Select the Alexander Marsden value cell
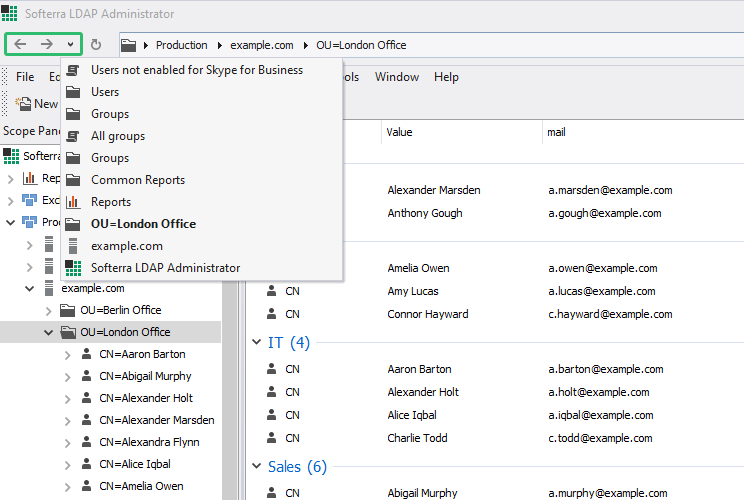Viewport: 744px width, 500px height. 434,190
